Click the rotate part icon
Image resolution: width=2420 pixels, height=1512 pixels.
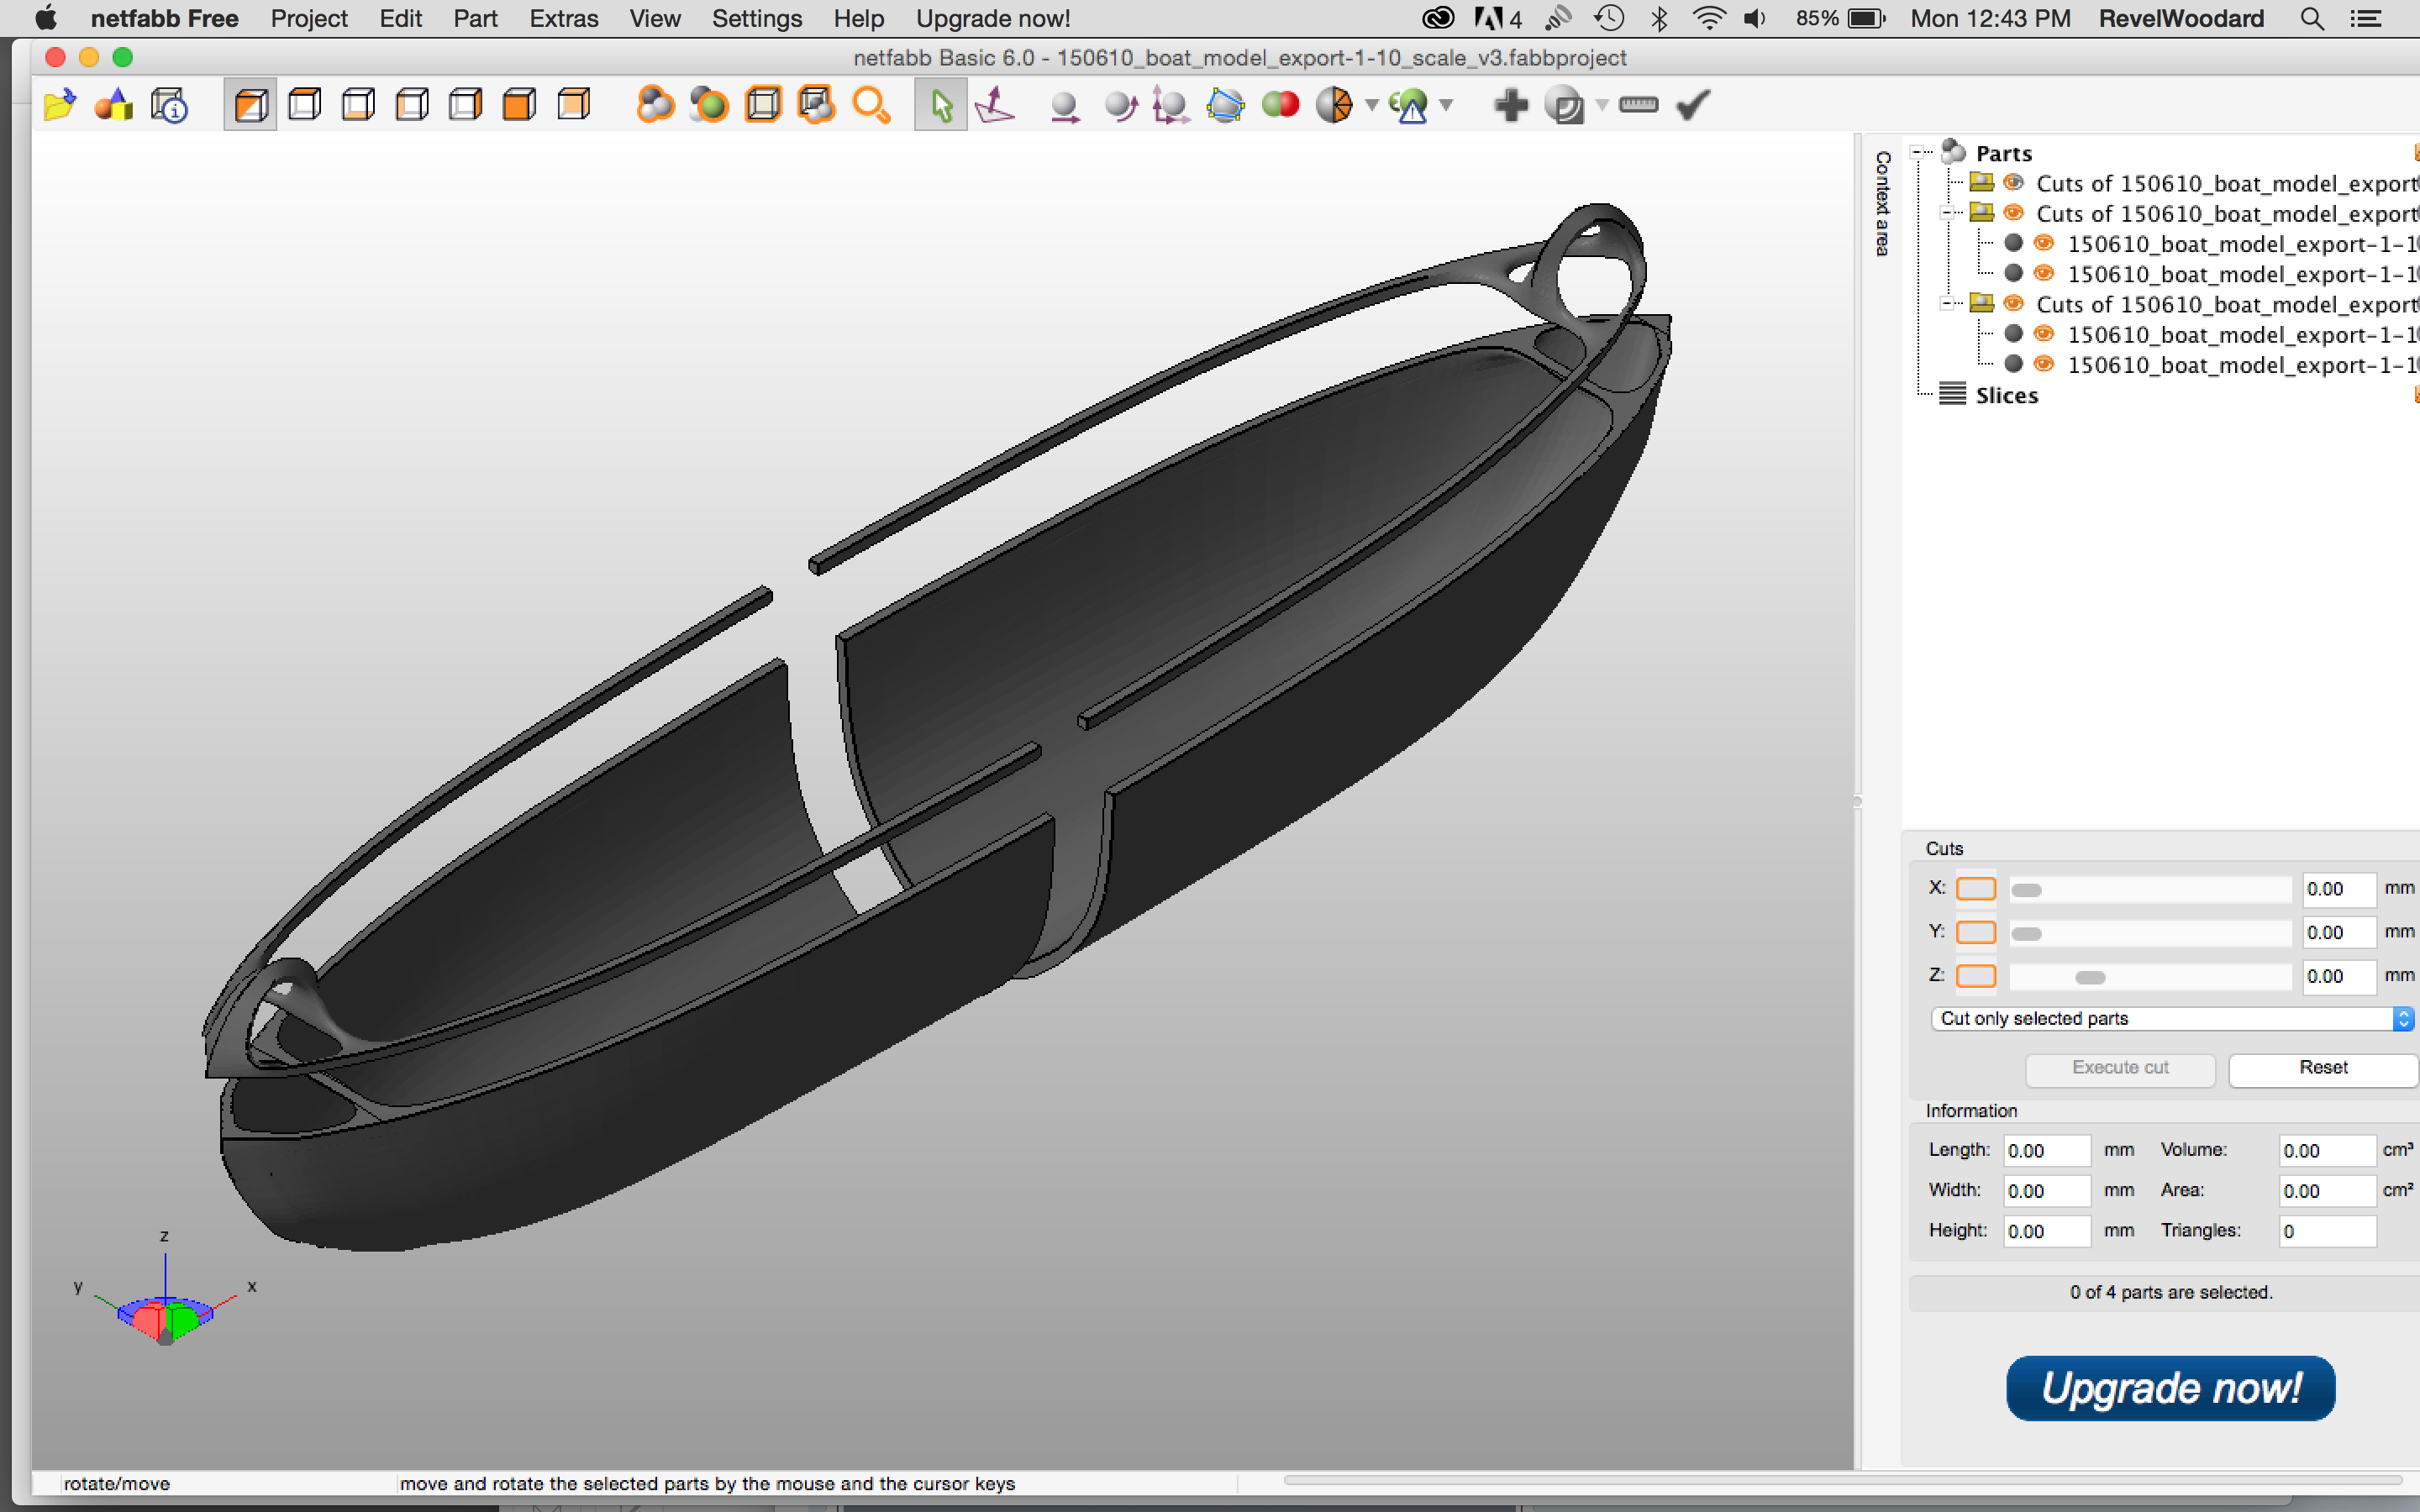(1120, 105)
